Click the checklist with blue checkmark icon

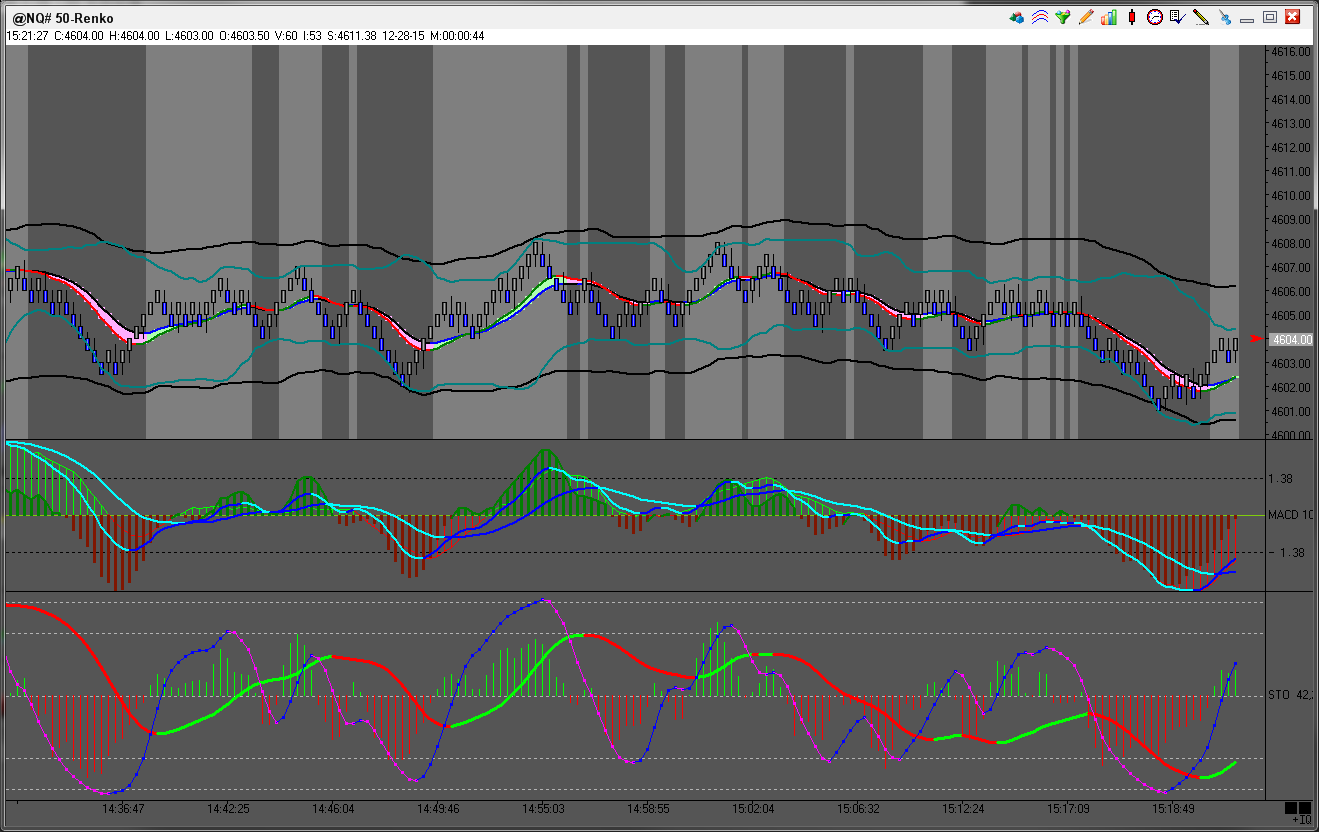tap(1178, 17)
